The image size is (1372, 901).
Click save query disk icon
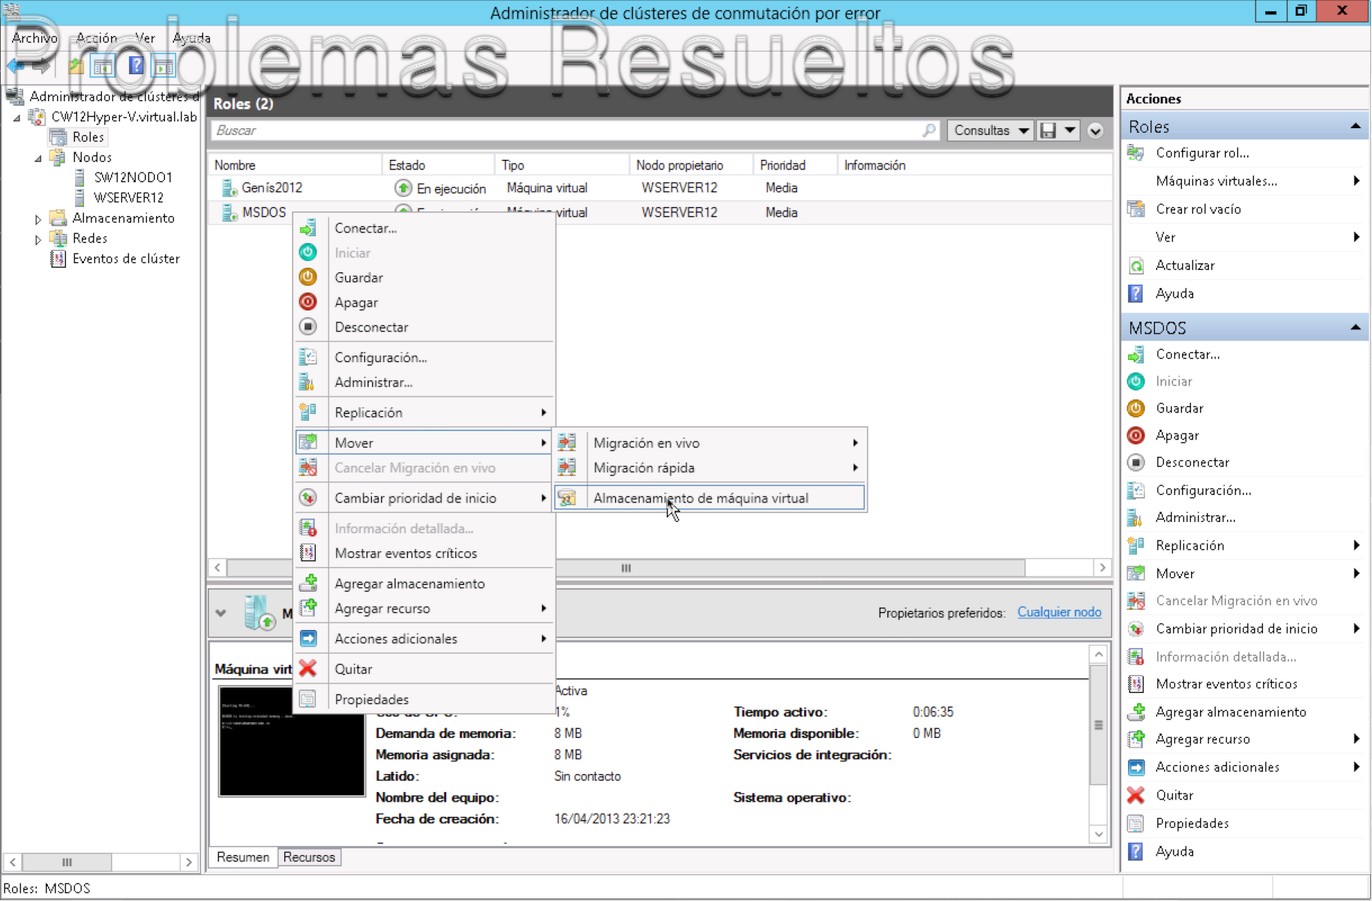(1048, 130)
